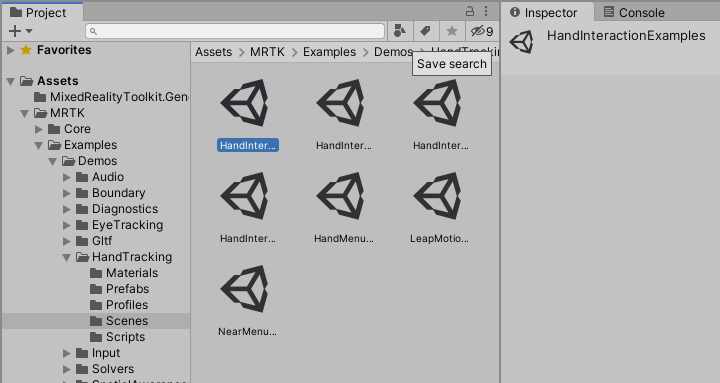The width and height of the screenshot is (720, 383).
Task: Click the plus create asset button
Action: pyautogui.click(x=15, y=31)
